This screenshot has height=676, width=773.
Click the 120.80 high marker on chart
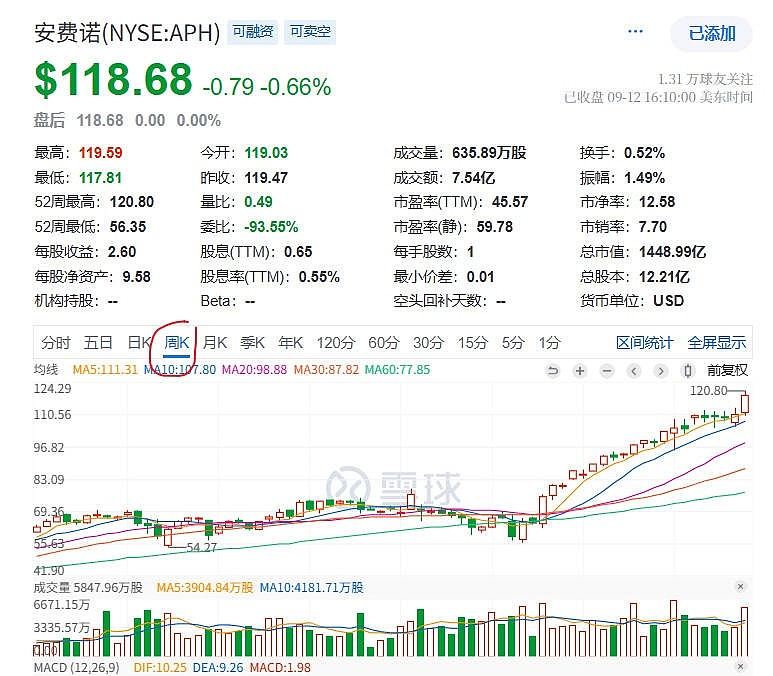708,391
